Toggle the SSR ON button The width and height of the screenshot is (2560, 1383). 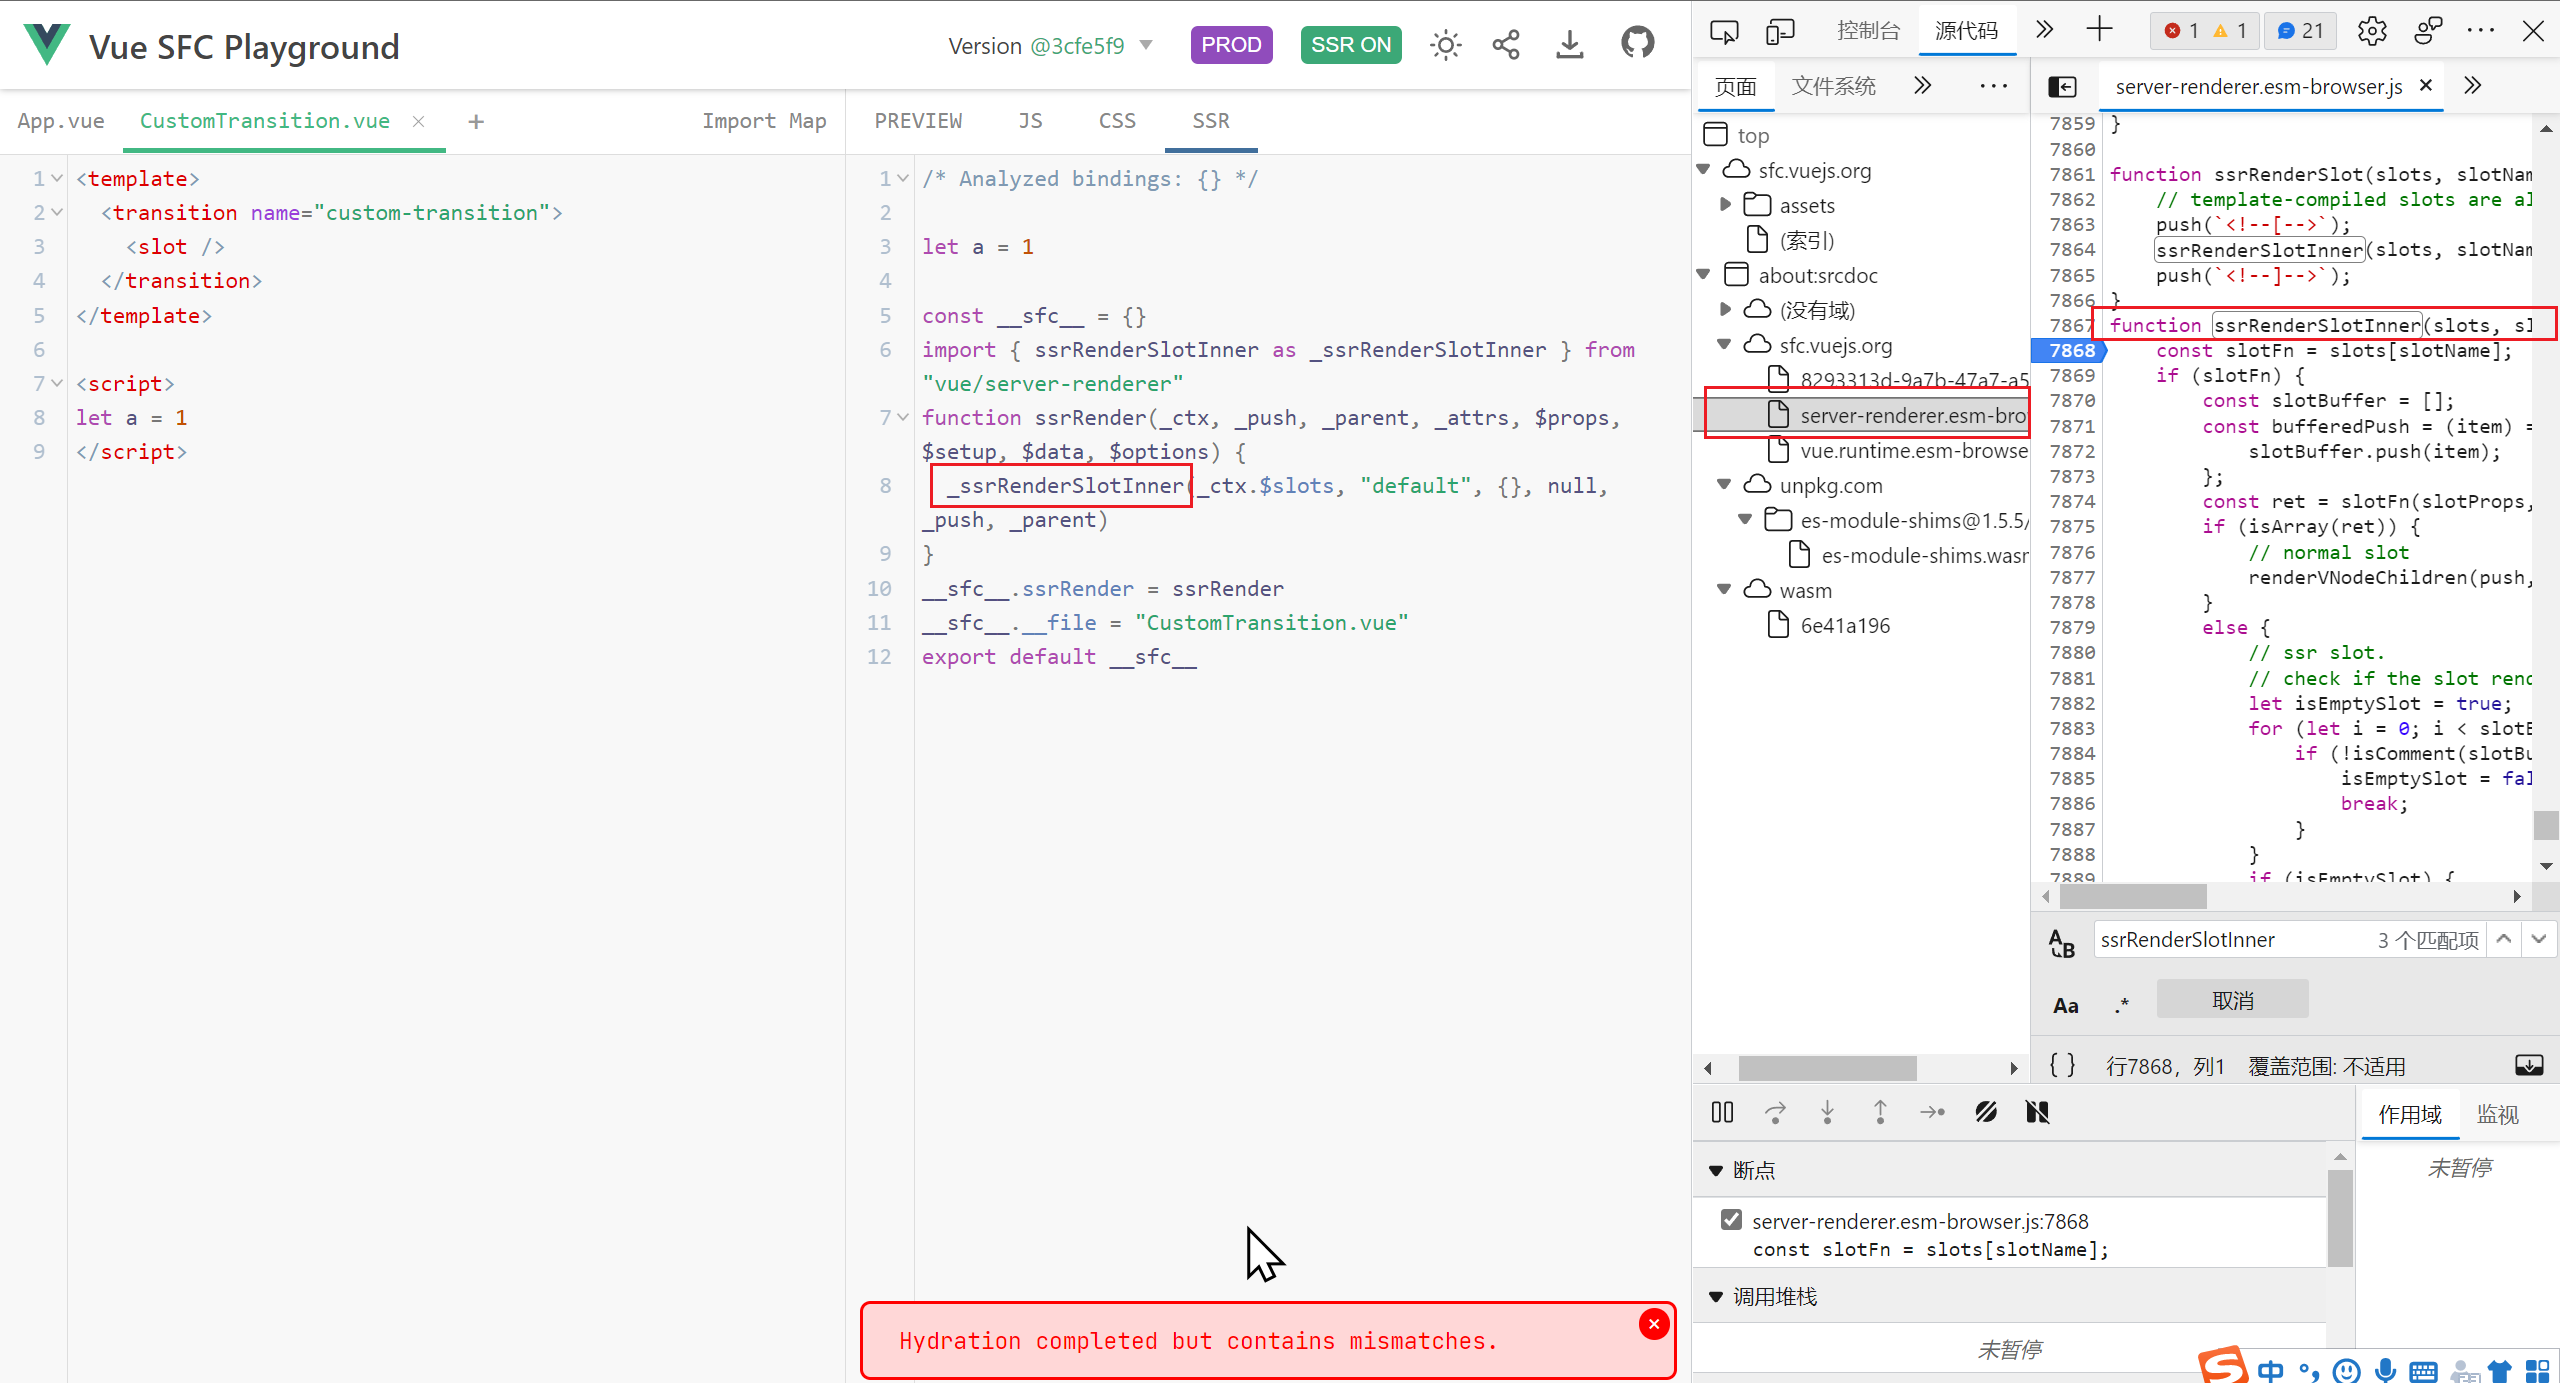click(1351, 45)
